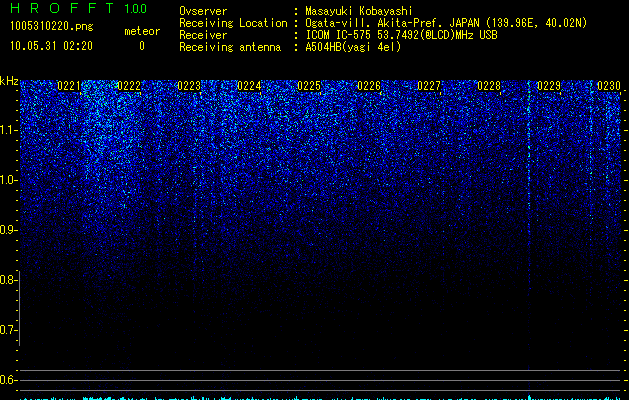Click frequency axis label 1.1
Screen dimensions: 629x400
click(9, 130)
